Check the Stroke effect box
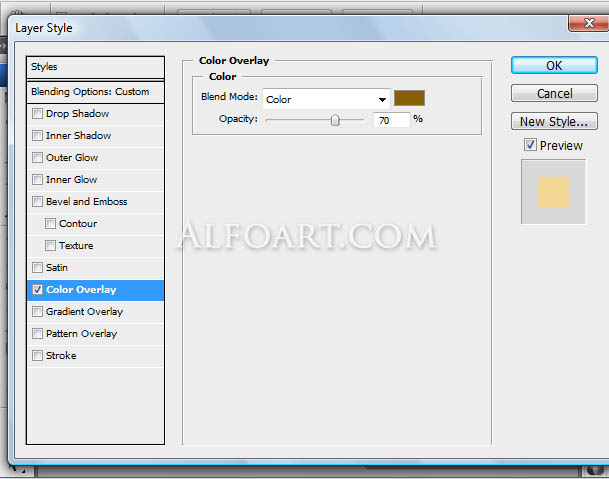The width and height of the screenshot is (609, 479). (37, 355)
